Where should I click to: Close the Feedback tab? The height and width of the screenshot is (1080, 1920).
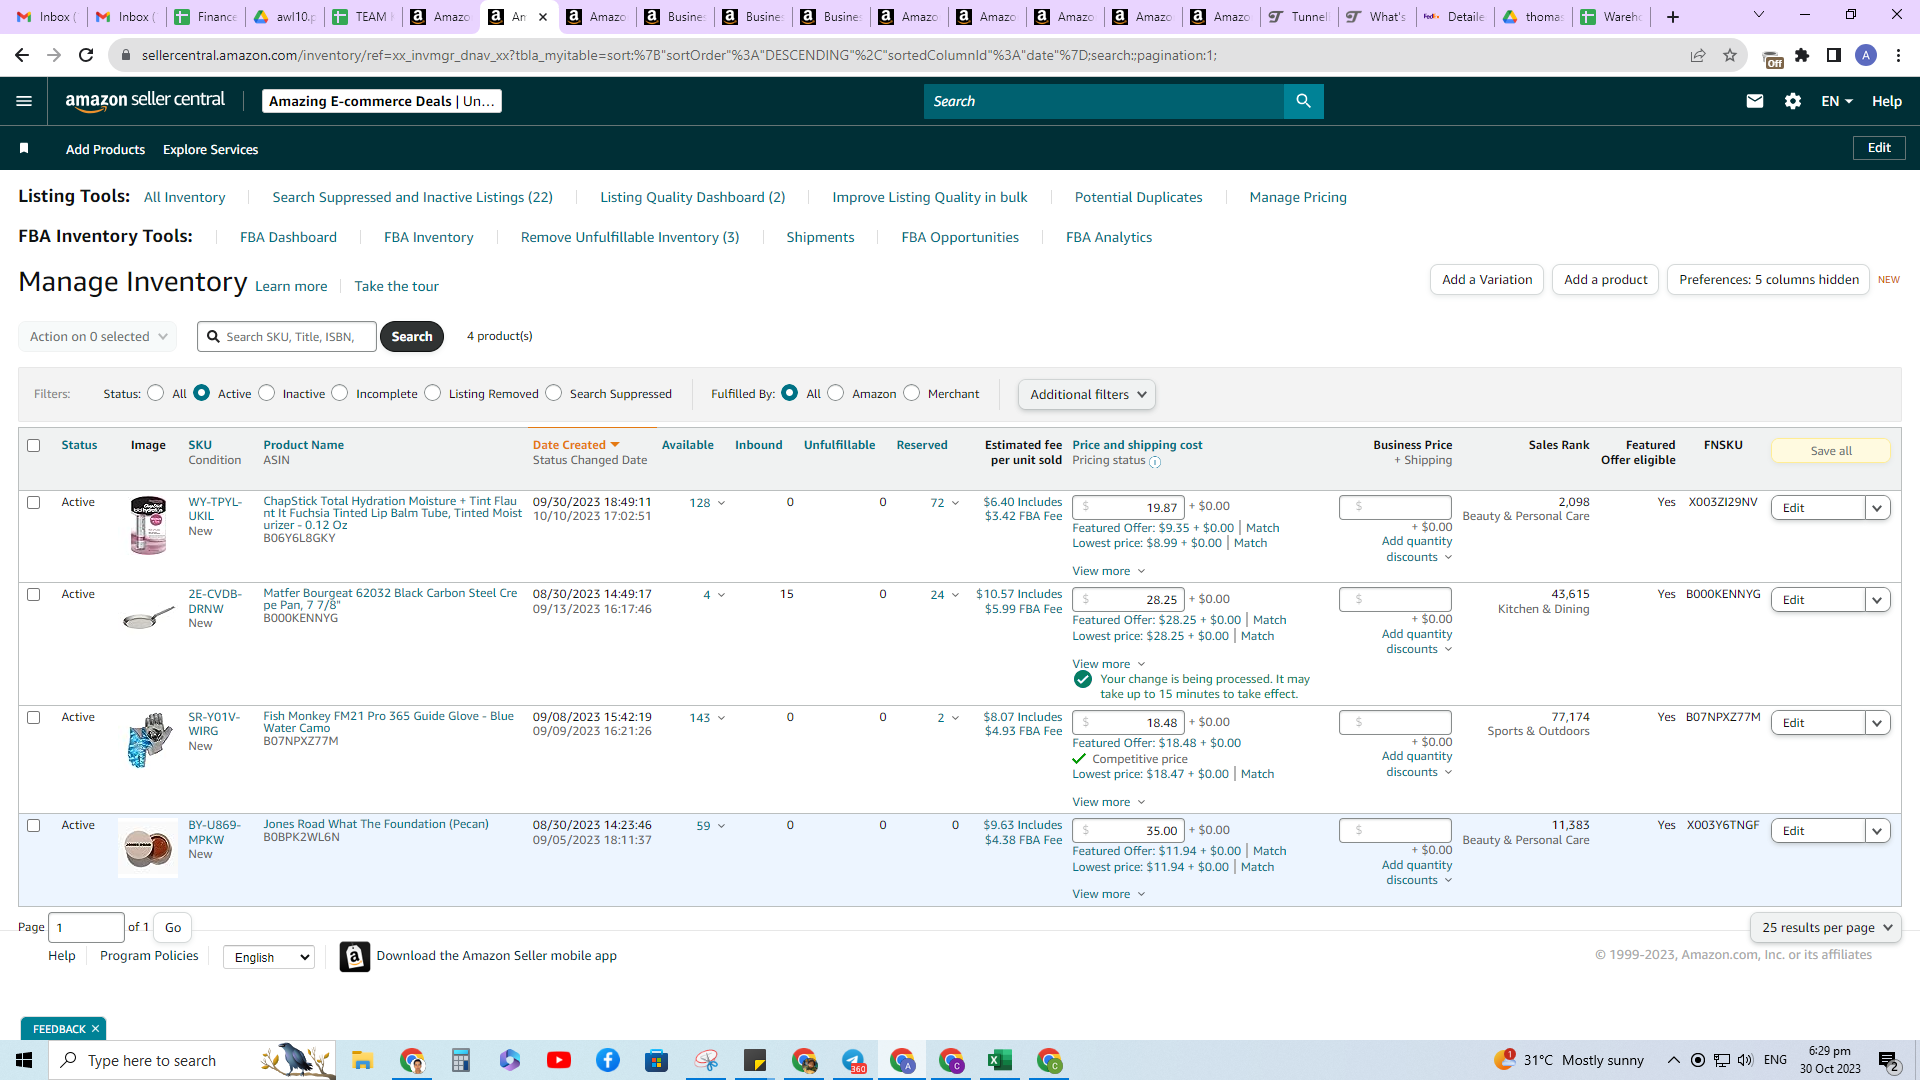pyautogui.click(x=96, y=1029)
